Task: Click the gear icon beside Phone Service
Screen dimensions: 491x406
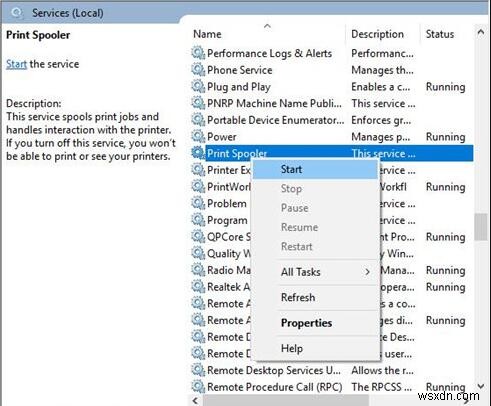Action: coord(198,70)
